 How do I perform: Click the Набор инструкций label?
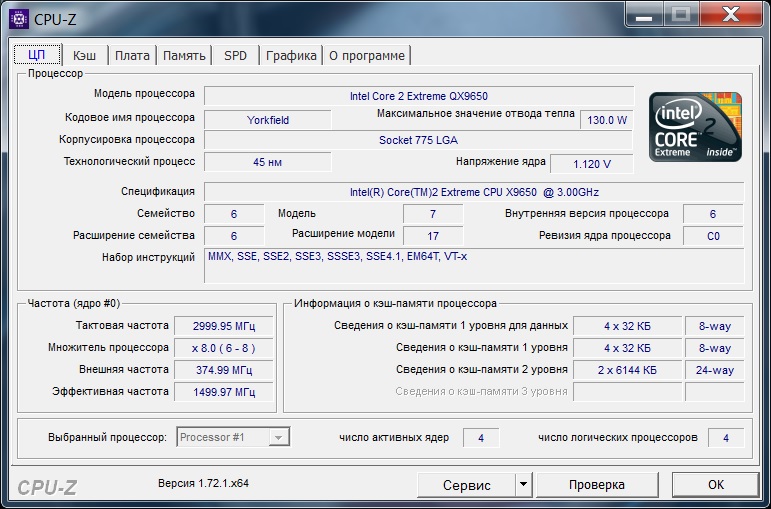click(148, 257)
